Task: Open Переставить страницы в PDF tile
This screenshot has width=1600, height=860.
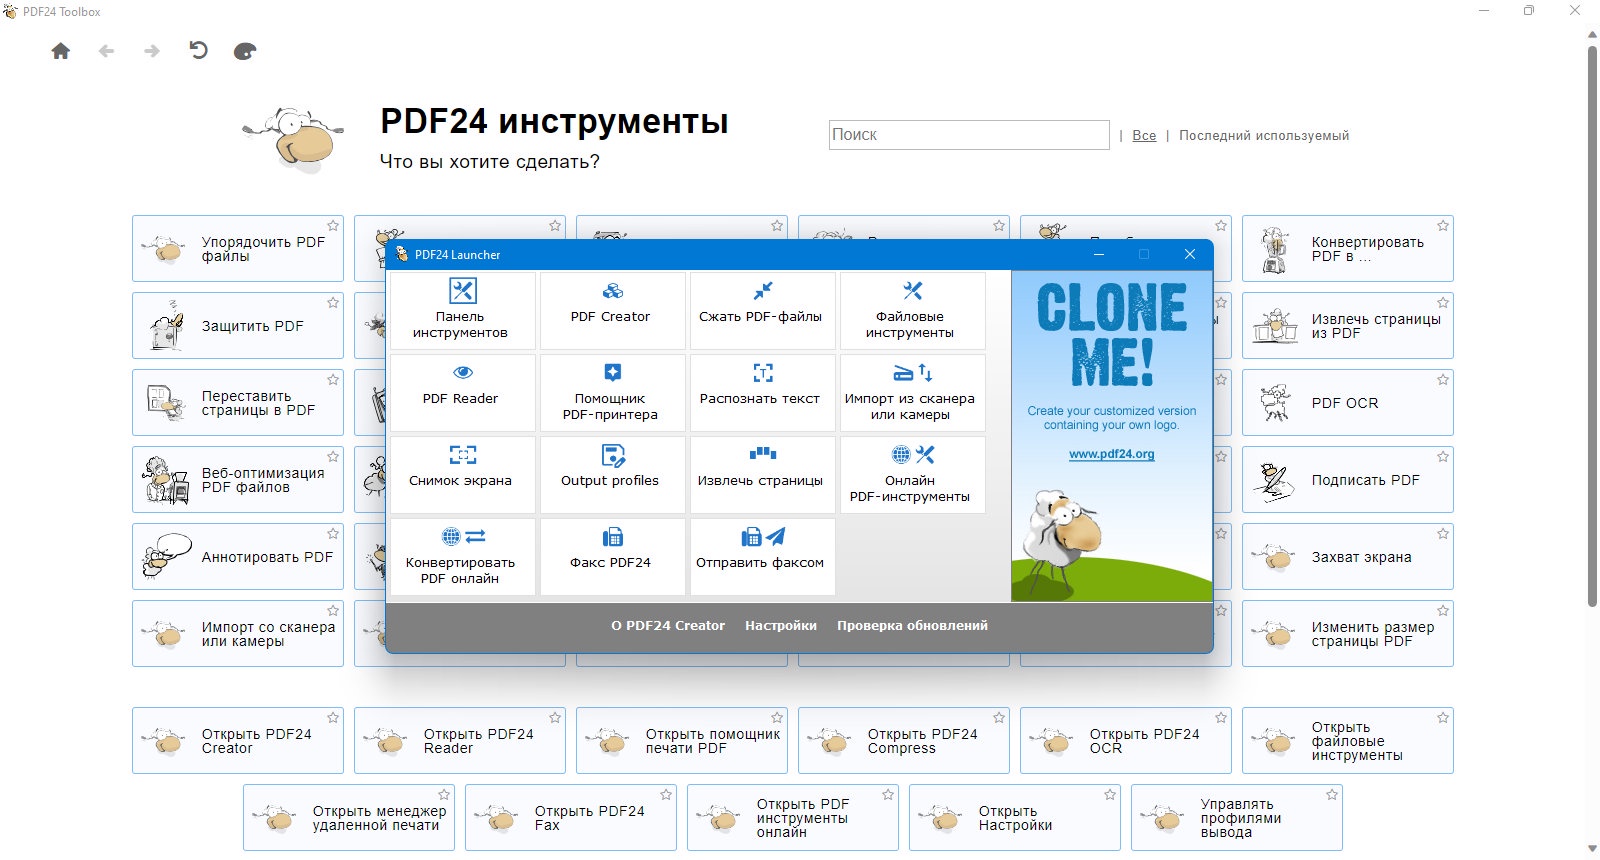Action: (238, 403)
